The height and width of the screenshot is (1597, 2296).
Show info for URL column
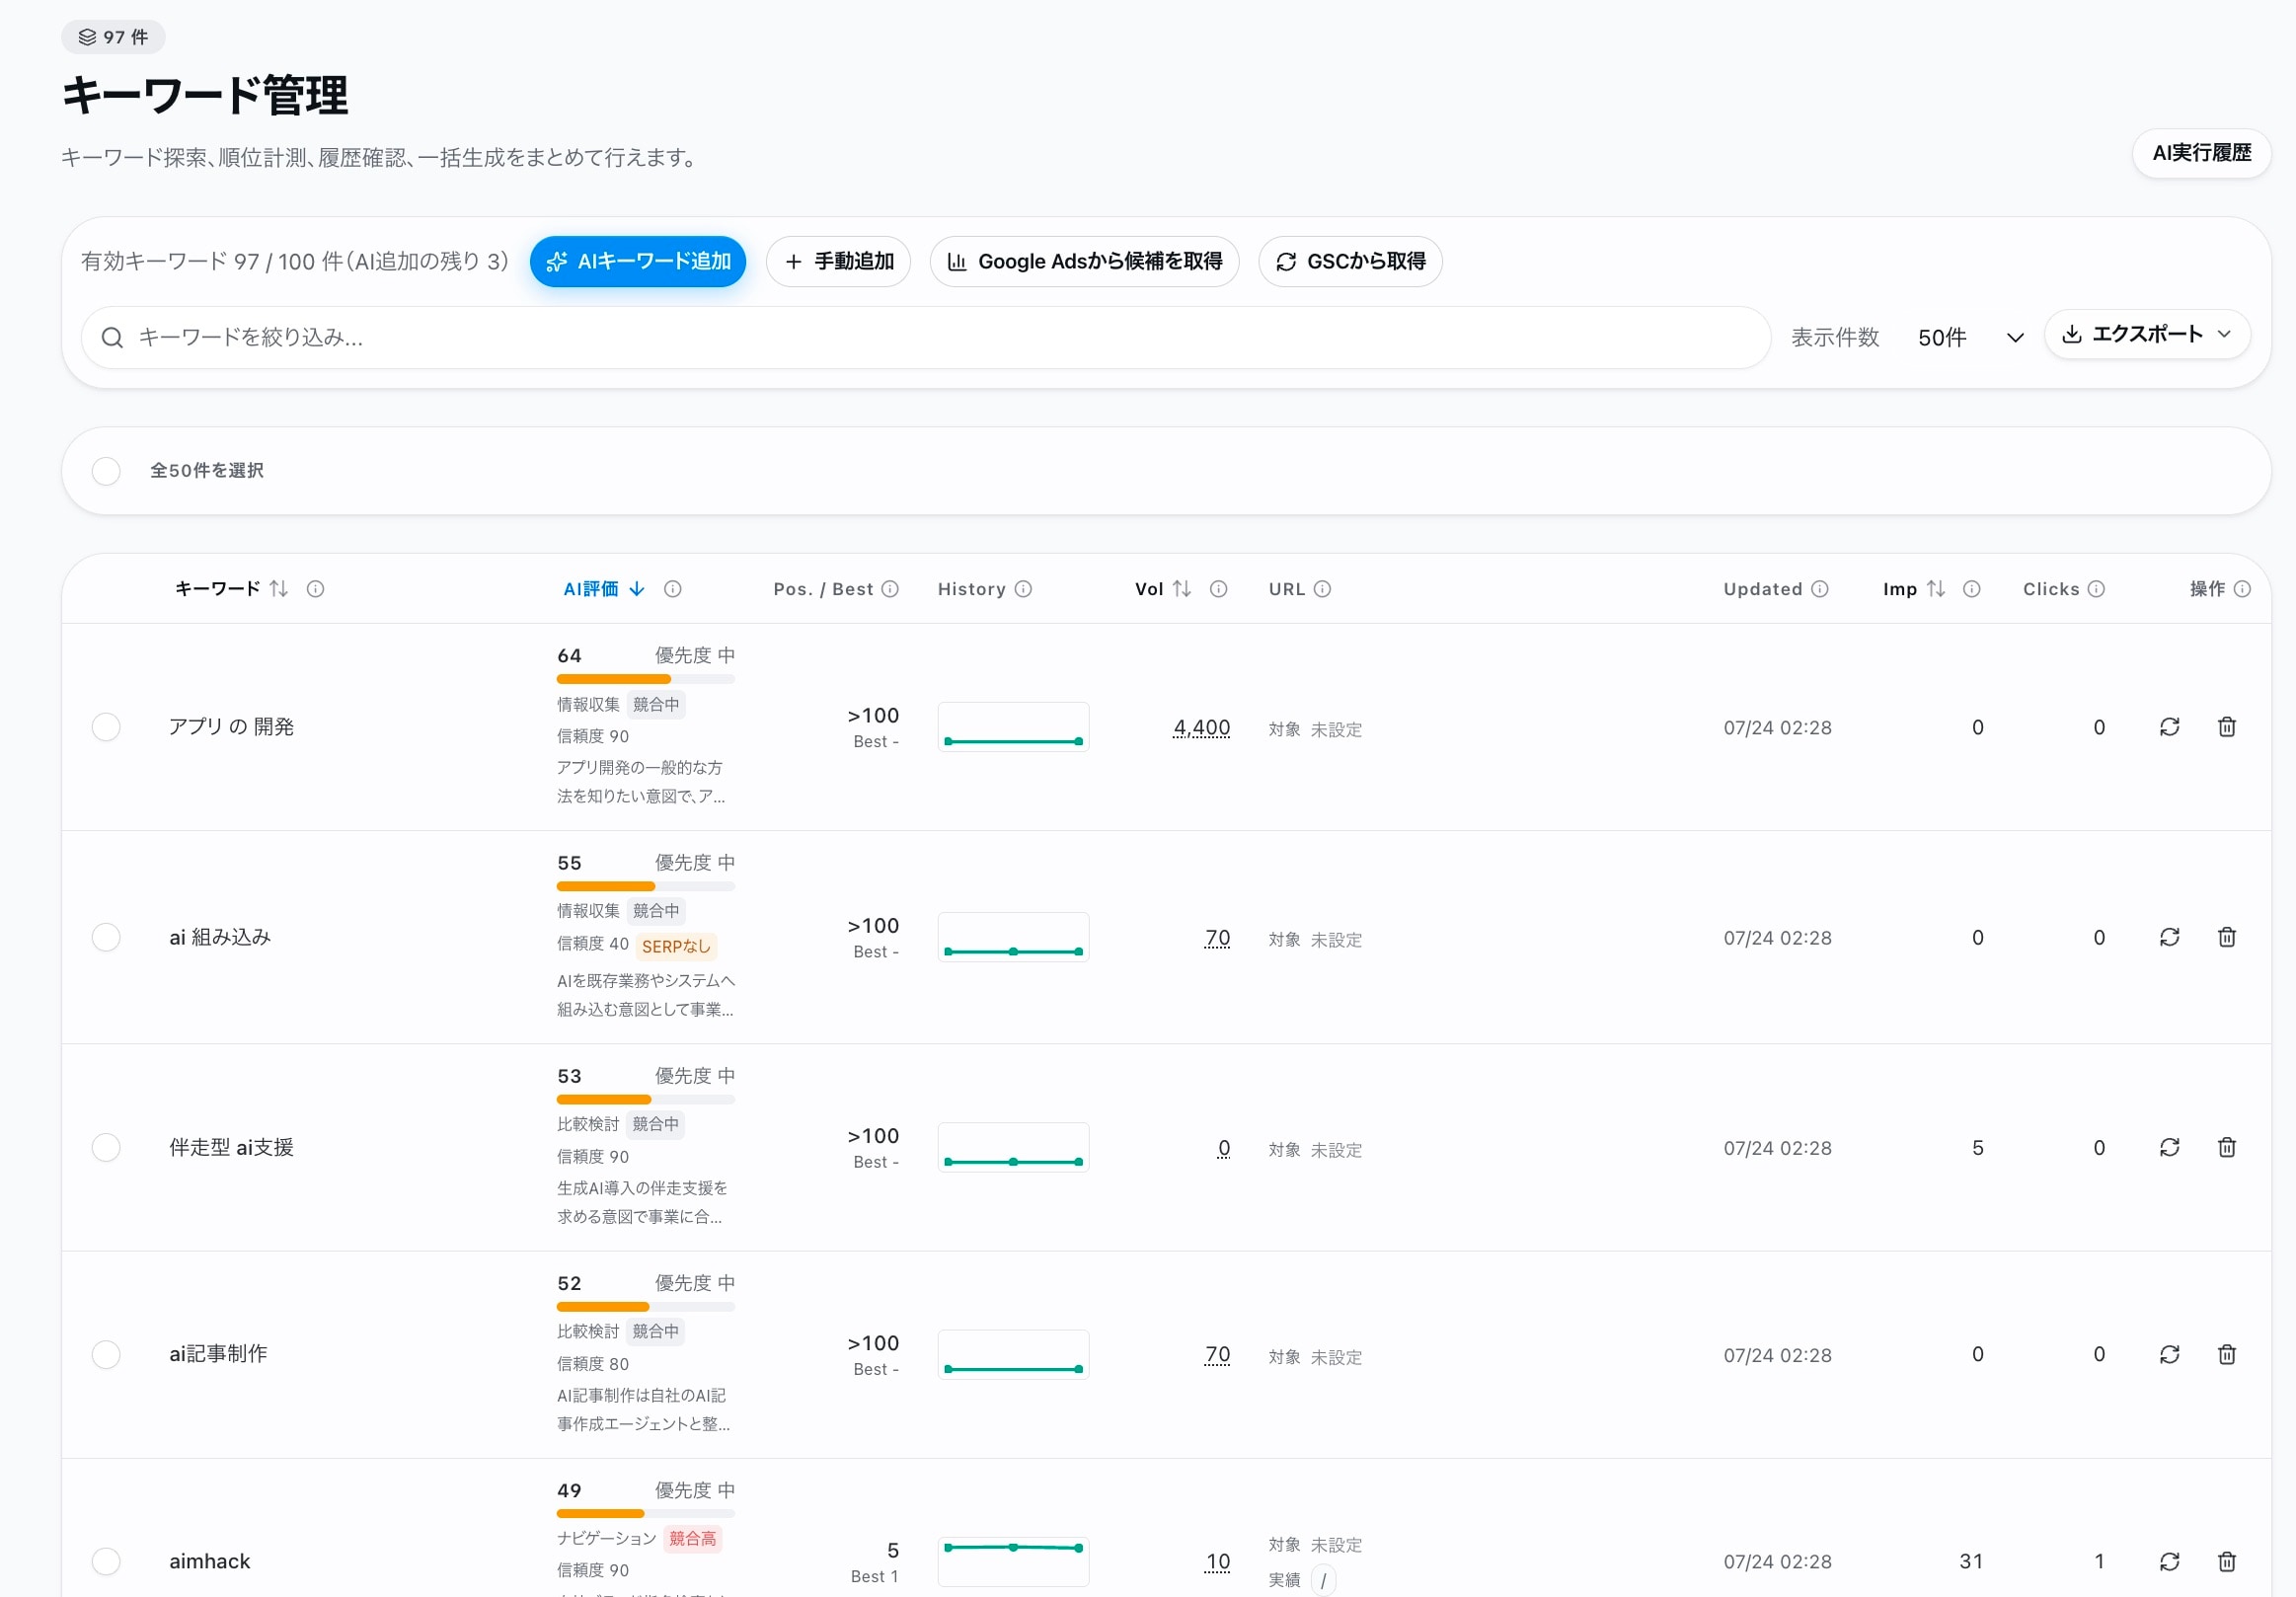click(1322, 589)
